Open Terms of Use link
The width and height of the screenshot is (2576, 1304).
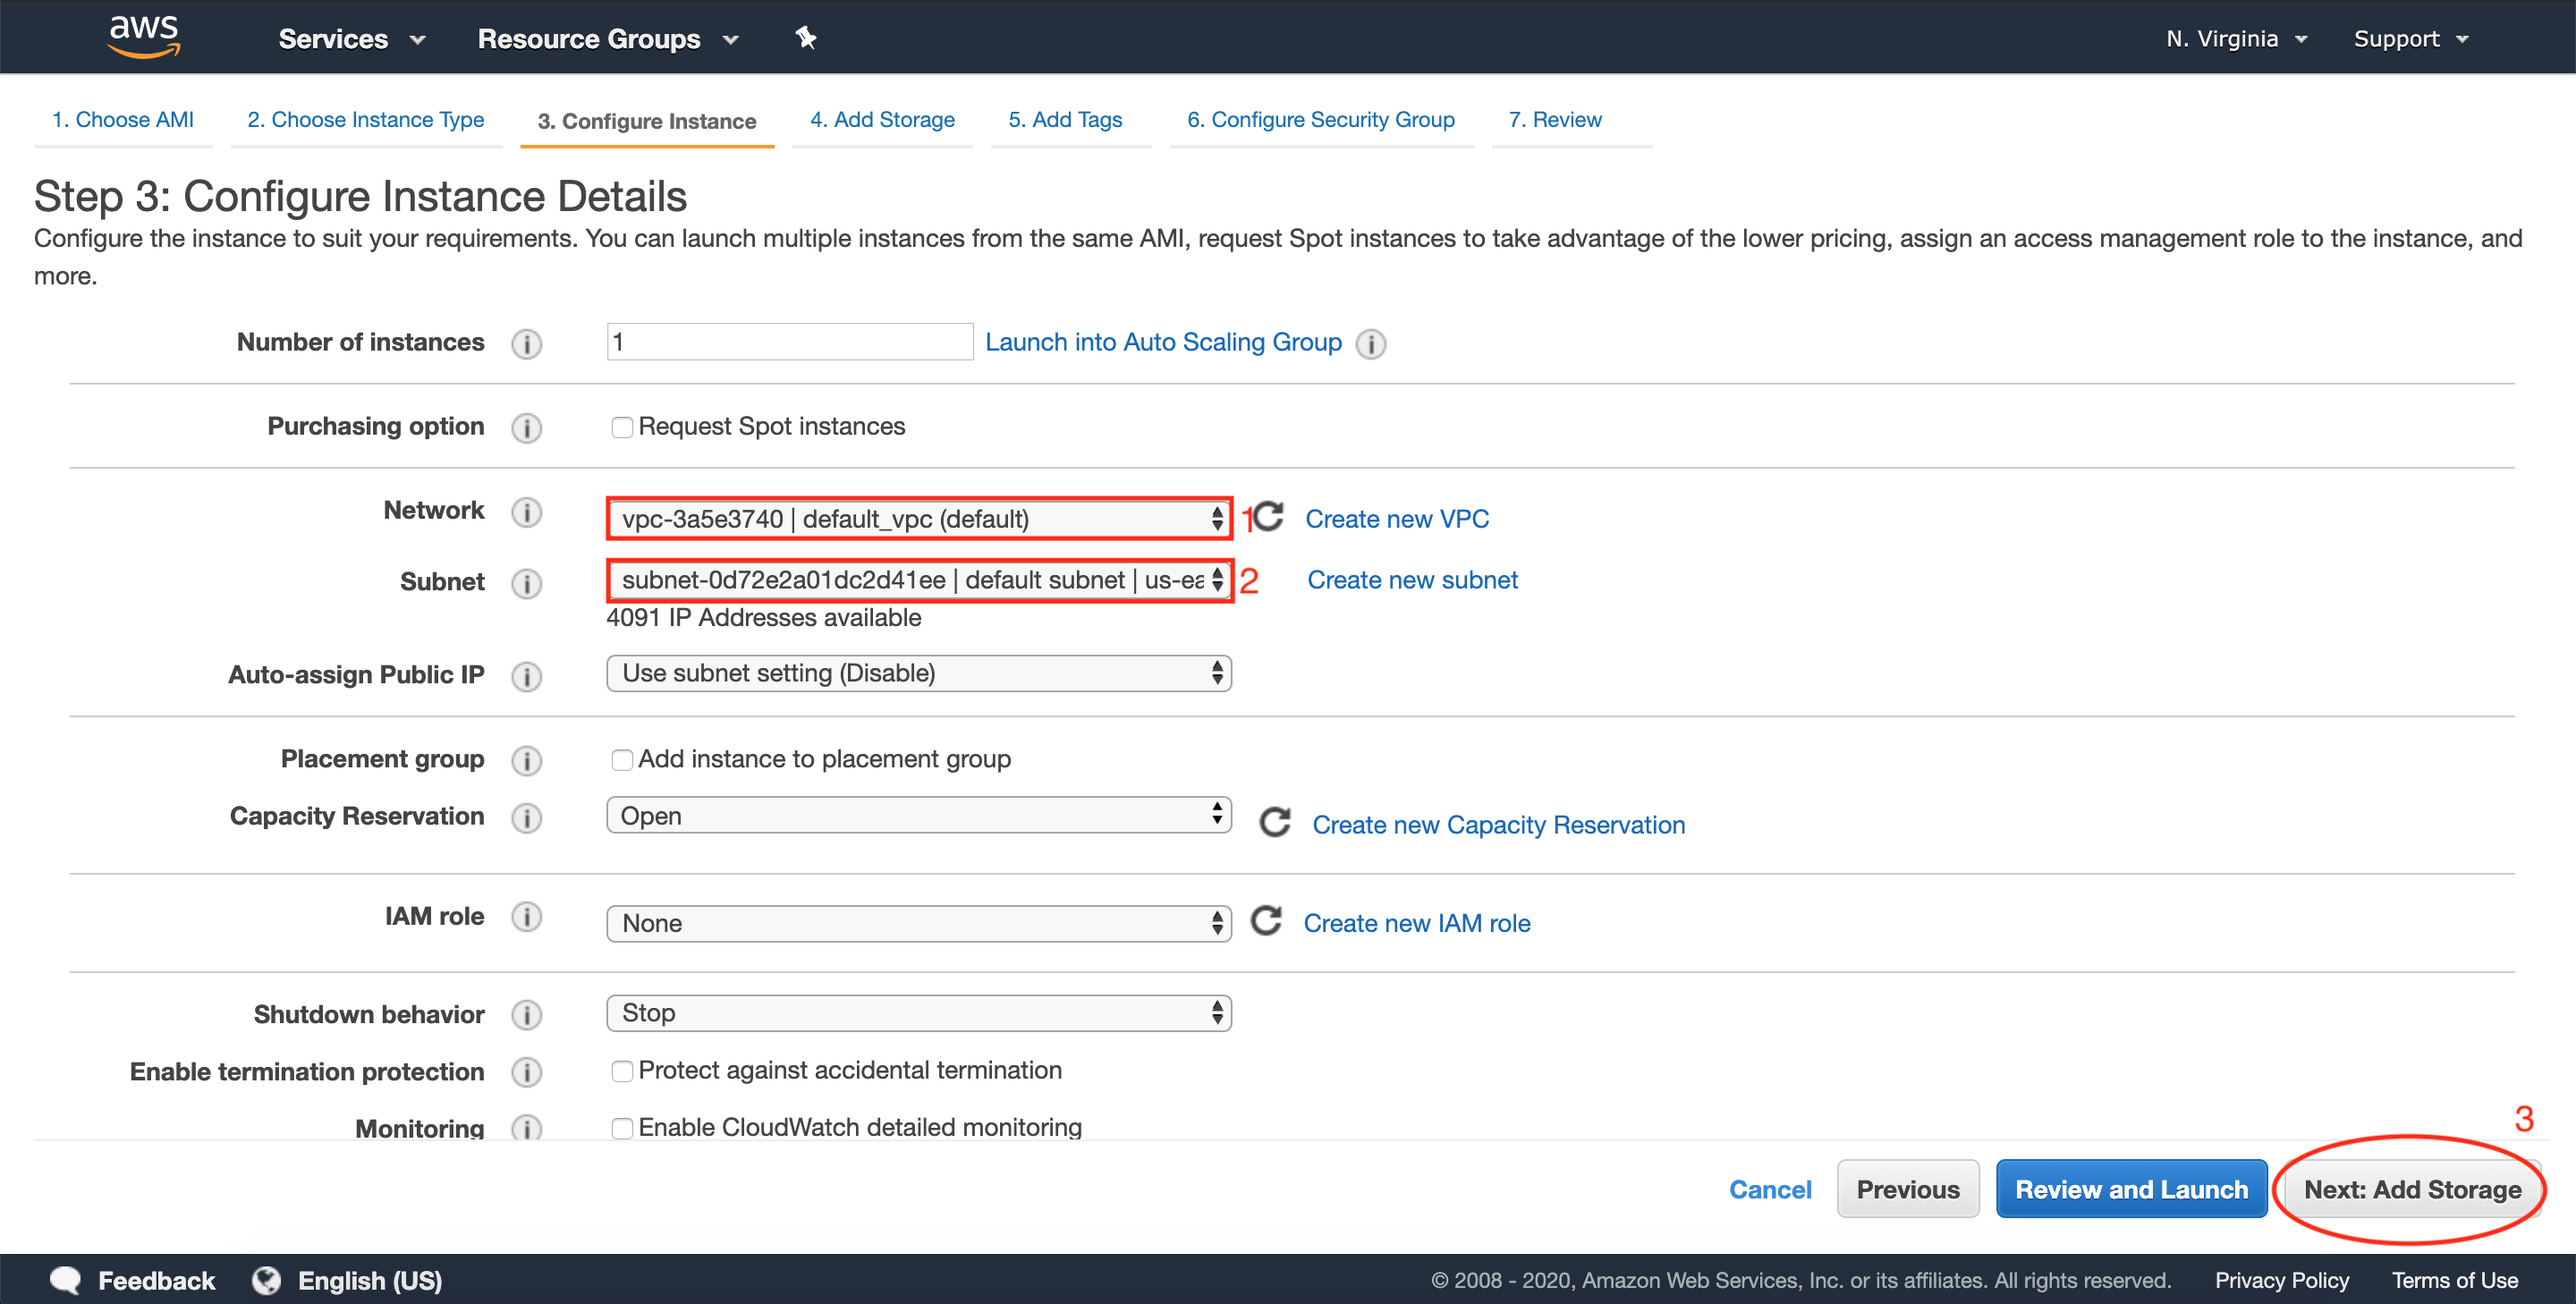2455,1280
